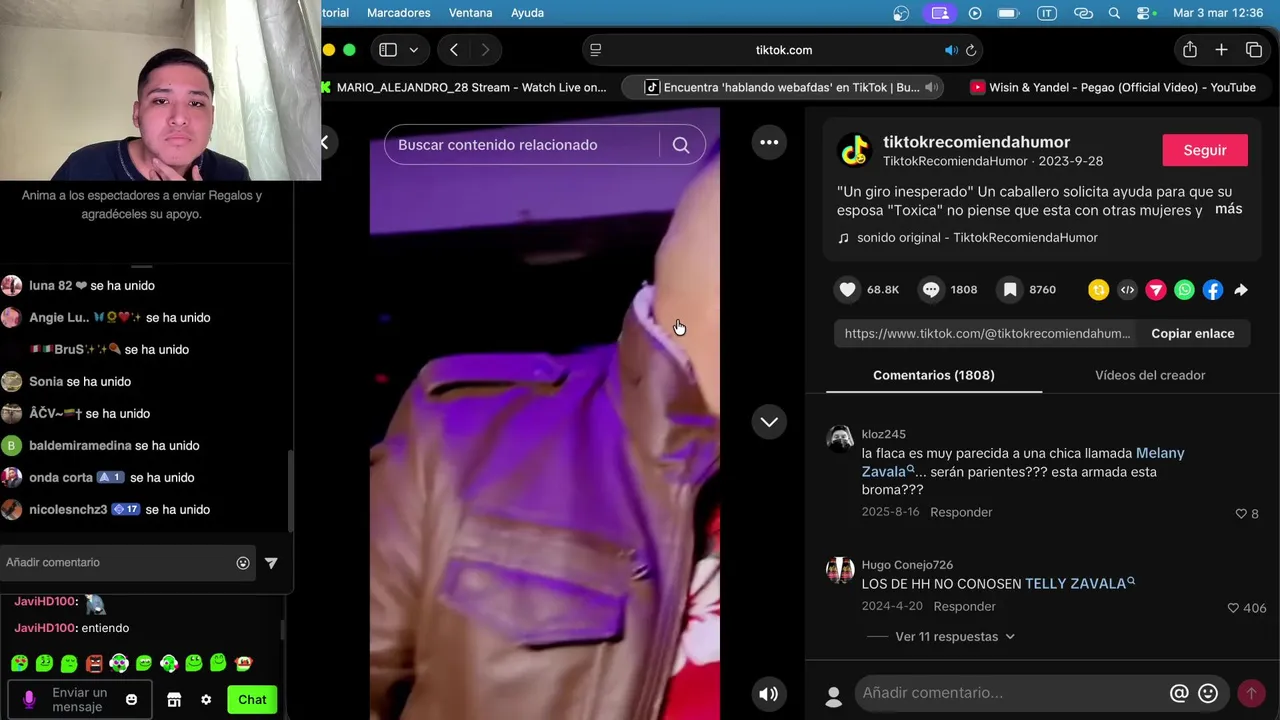Click the purple screen sharing menu bar icon
Screen dimensions: 1280x720
click(939, 13)
